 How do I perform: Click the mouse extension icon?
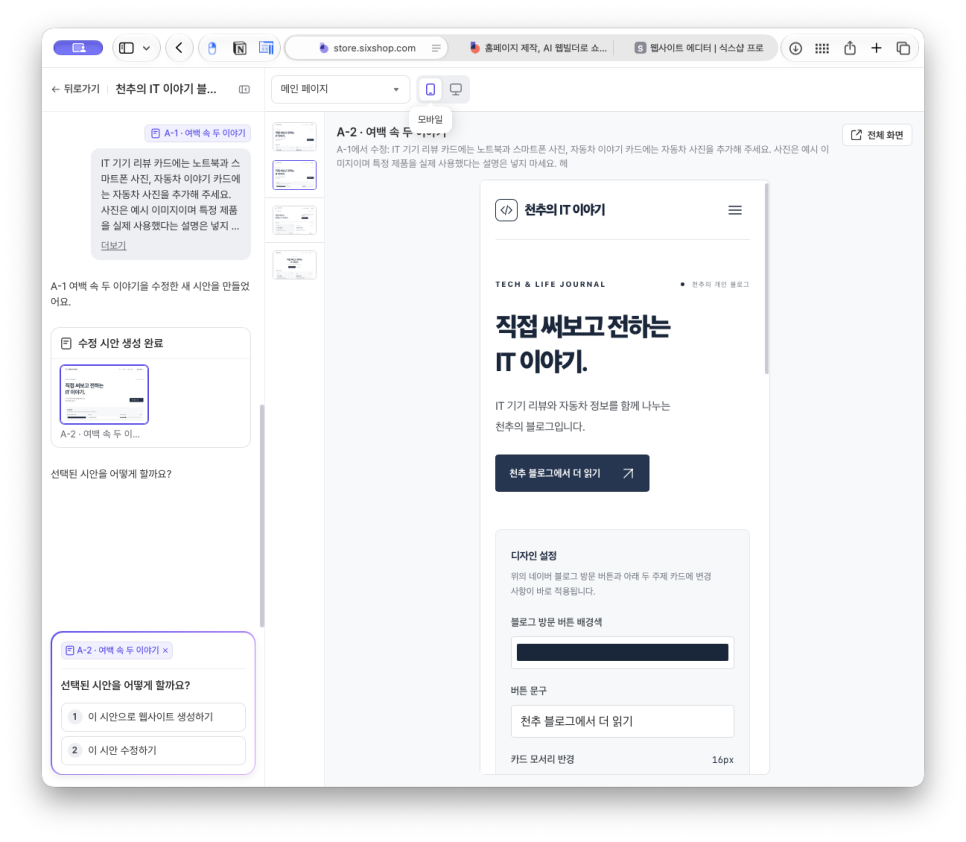click(212, 47)
